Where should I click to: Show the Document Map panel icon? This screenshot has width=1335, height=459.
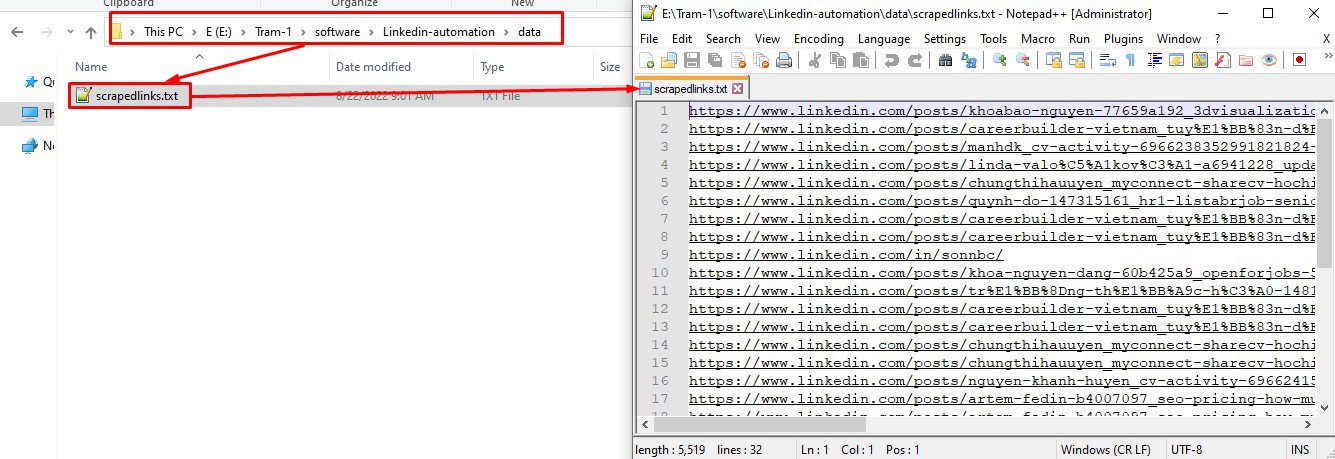coord(1200,60)
